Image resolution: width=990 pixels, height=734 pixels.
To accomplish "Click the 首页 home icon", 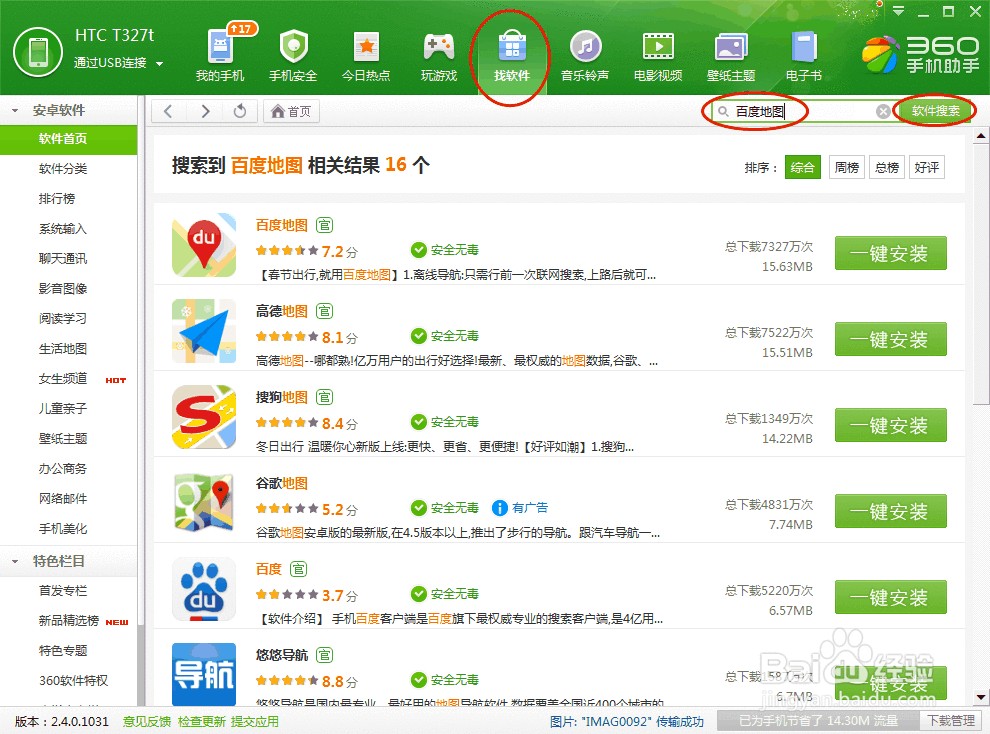I will coord(289,112).
